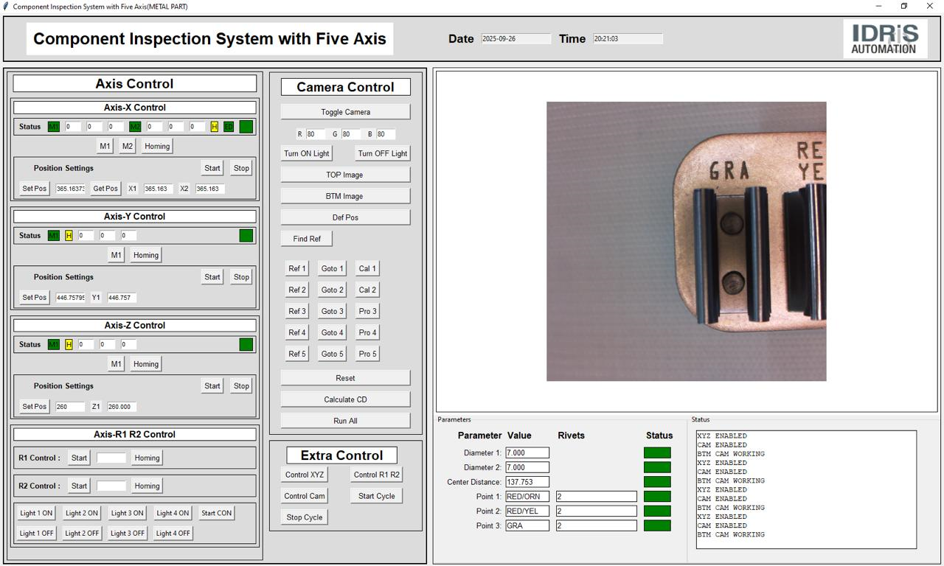The image size is (944, 566).
Task: Select the Center Distance value field
Action: [527, 482]
